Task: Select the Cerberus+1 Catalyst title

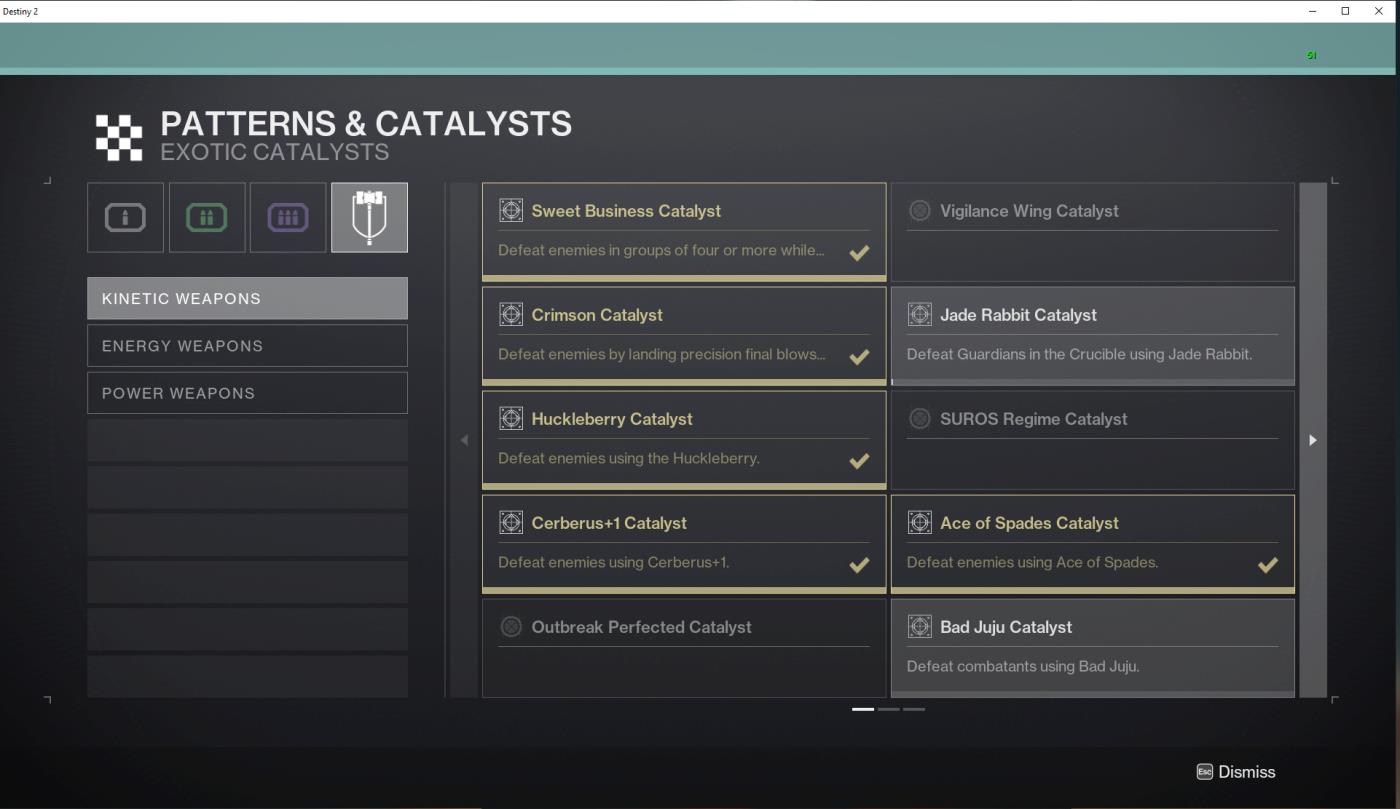Action: point(609,523)
